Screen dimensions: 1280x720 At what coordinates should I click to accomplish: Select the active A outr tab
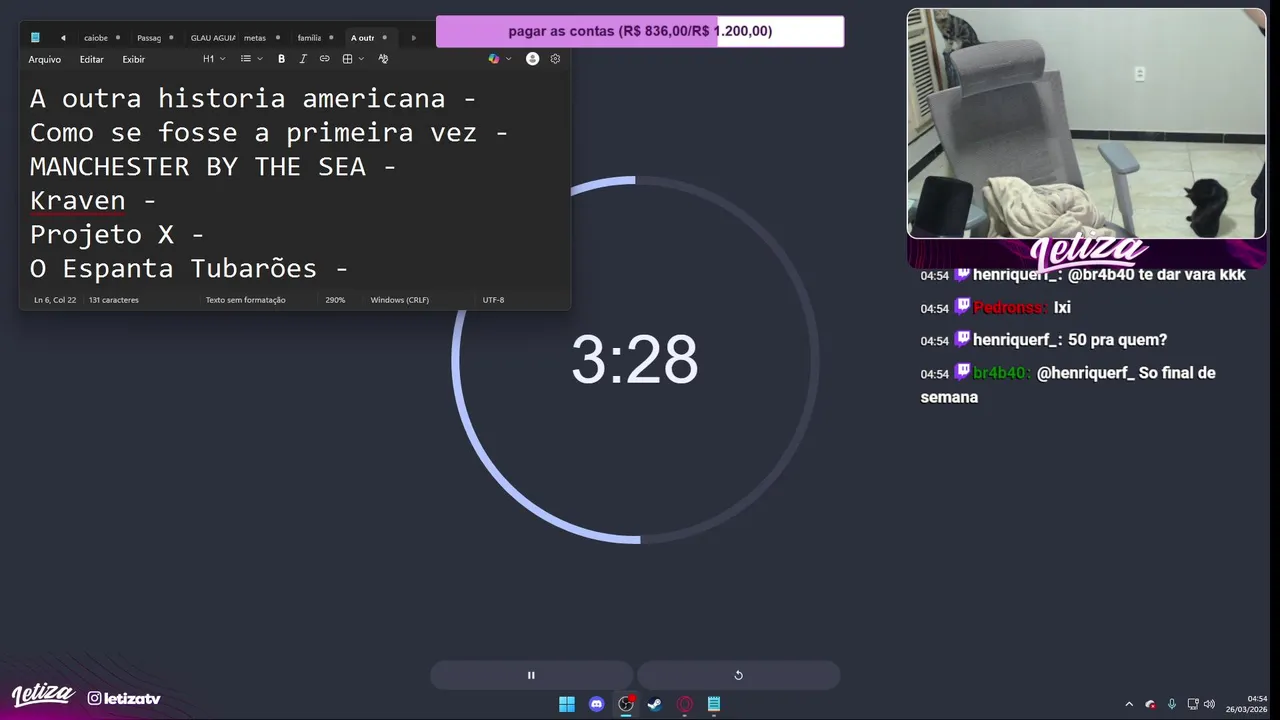pyautogui.click(x=370, y=38)
